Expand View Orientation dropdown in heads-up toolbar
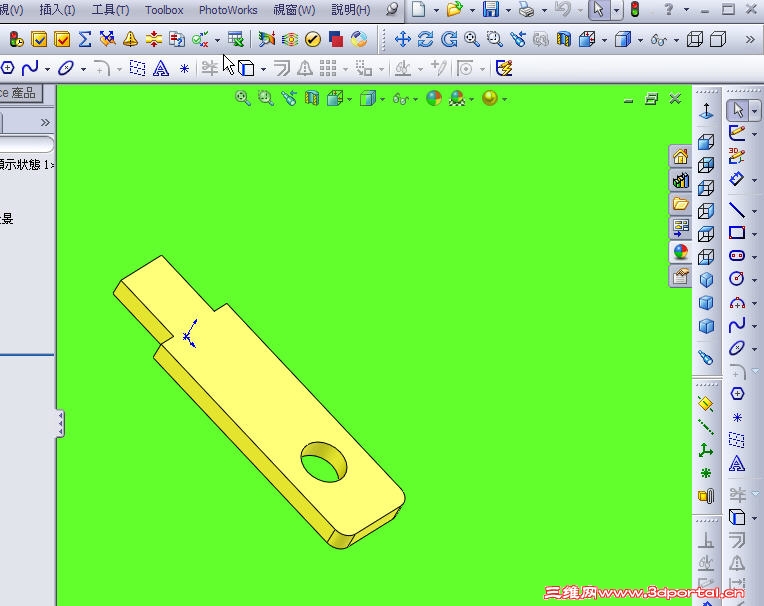The image size is (764, 606). [x=350, y=99]
